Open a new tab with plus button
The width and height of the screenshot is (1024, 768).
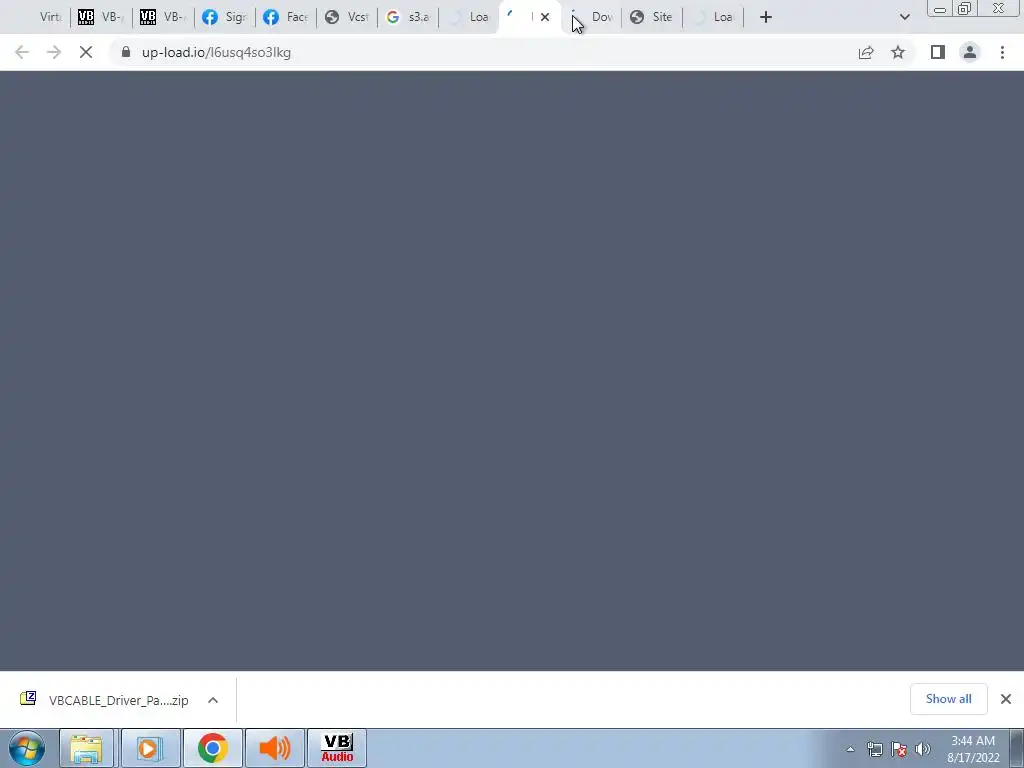[x=766, y=17]
